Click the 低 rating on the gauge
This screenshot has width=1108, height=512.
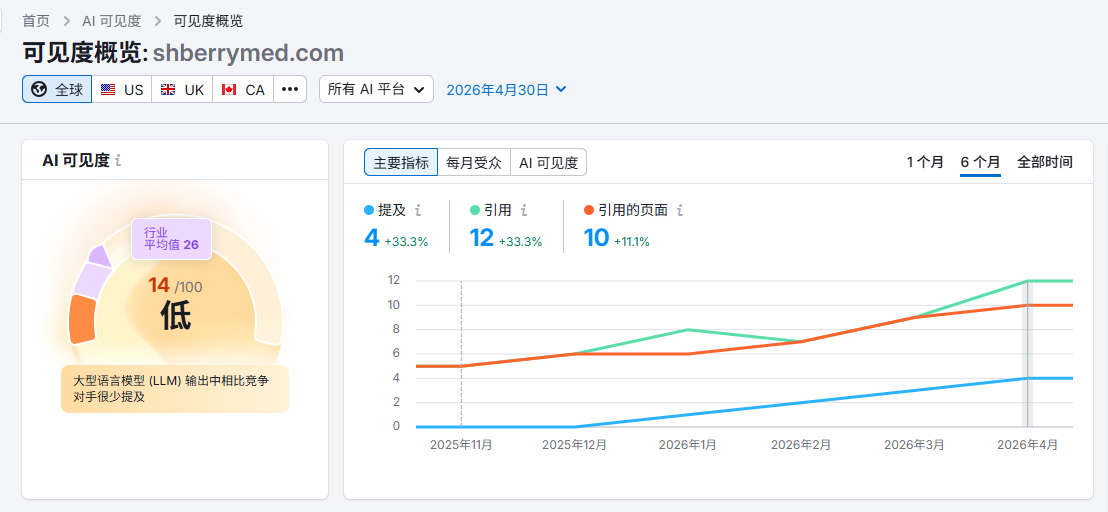[x=175, y=316]
